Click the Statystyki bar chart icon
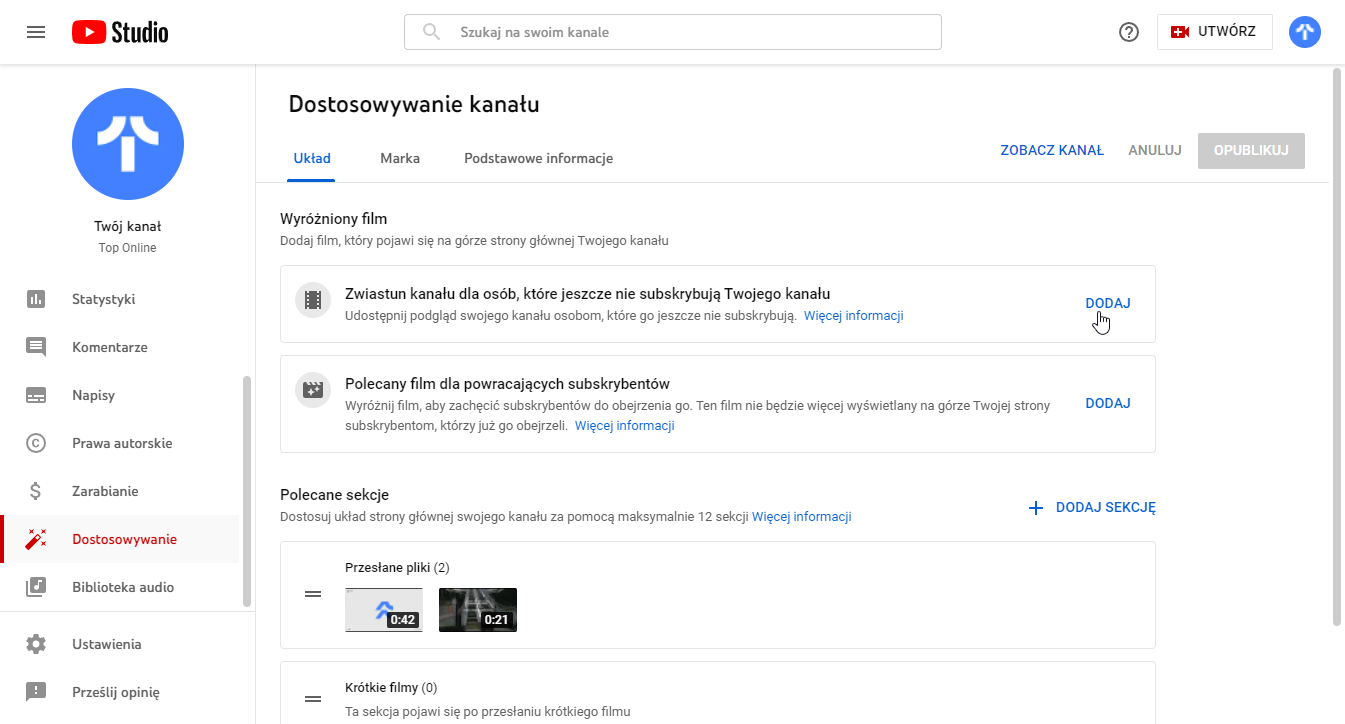The height and width of the screenshot is (724, 1345). (x=36, y=299)
